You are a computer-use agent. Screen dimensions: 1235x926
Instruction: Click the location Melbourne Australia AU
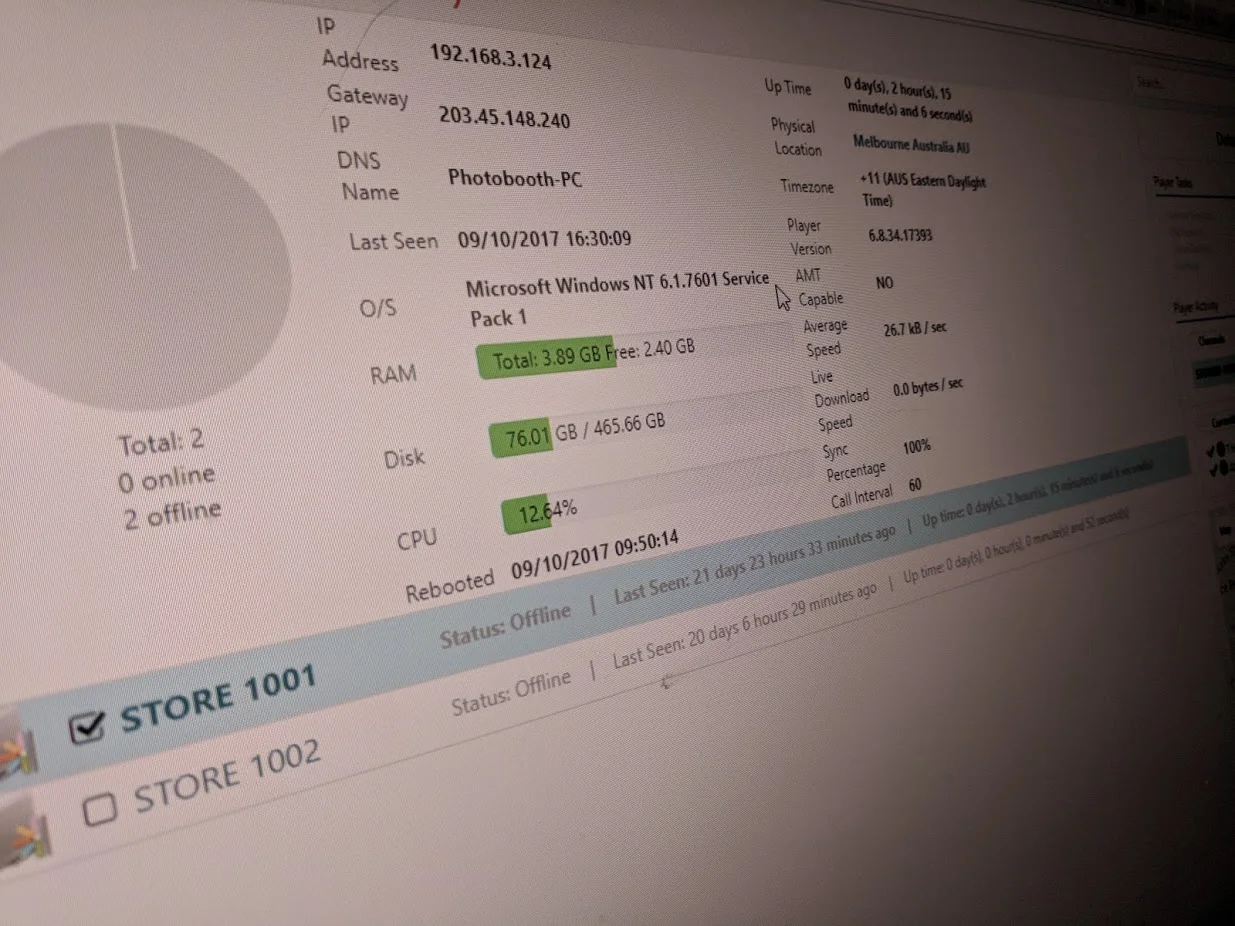tap(911, 145)
